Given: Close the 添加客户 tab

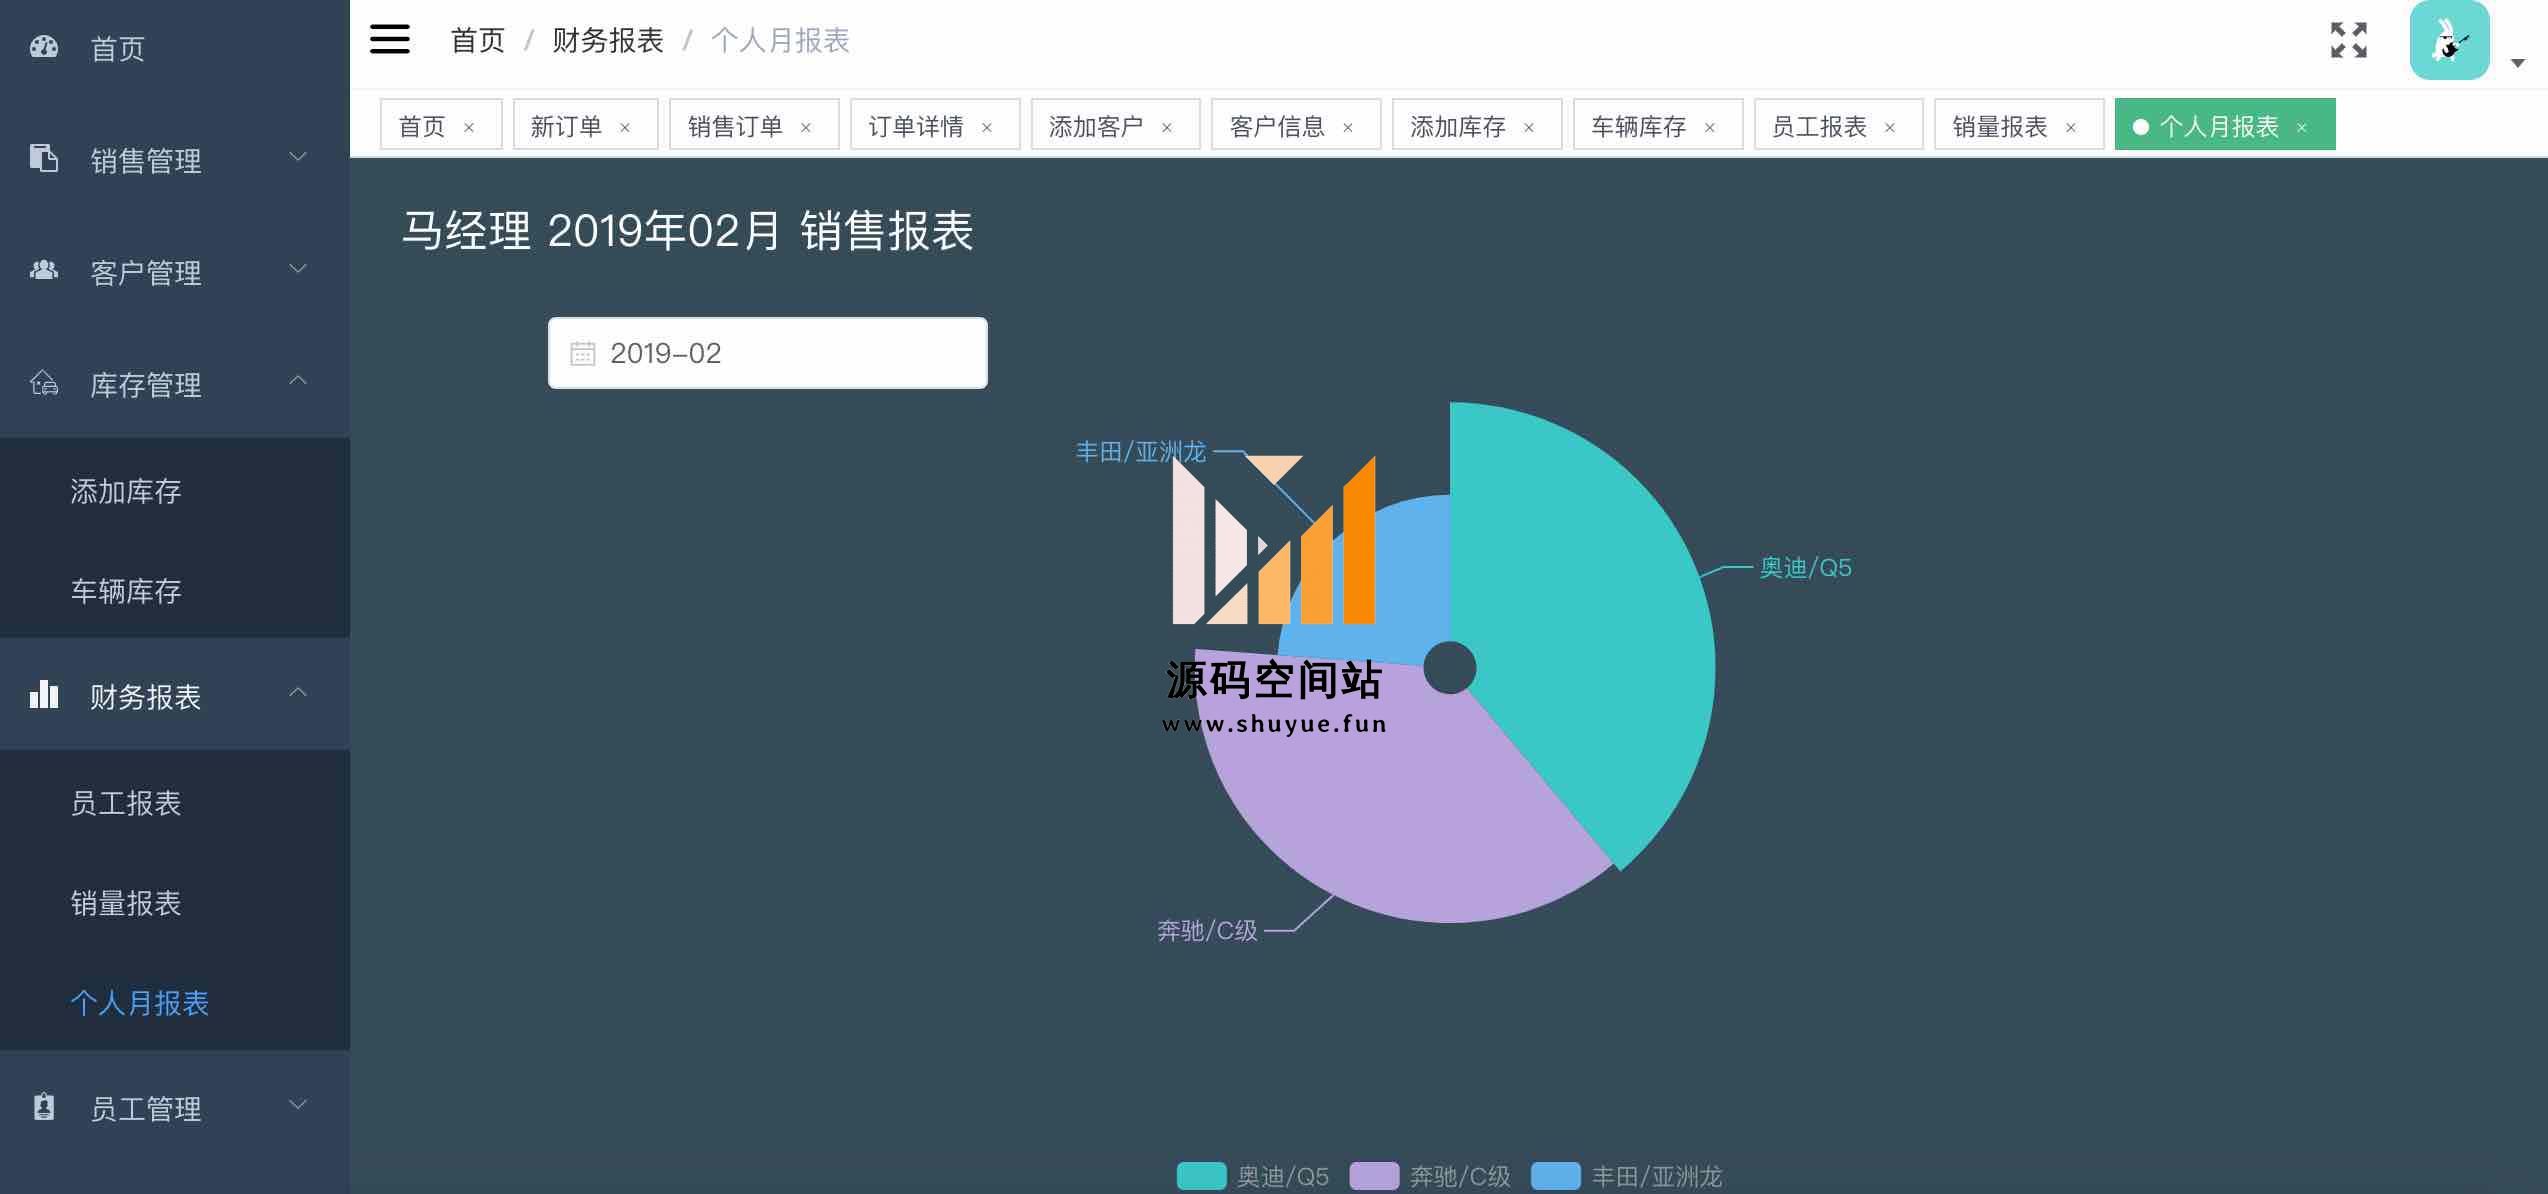Looking at the screenshot, I should coord(1167,128).
